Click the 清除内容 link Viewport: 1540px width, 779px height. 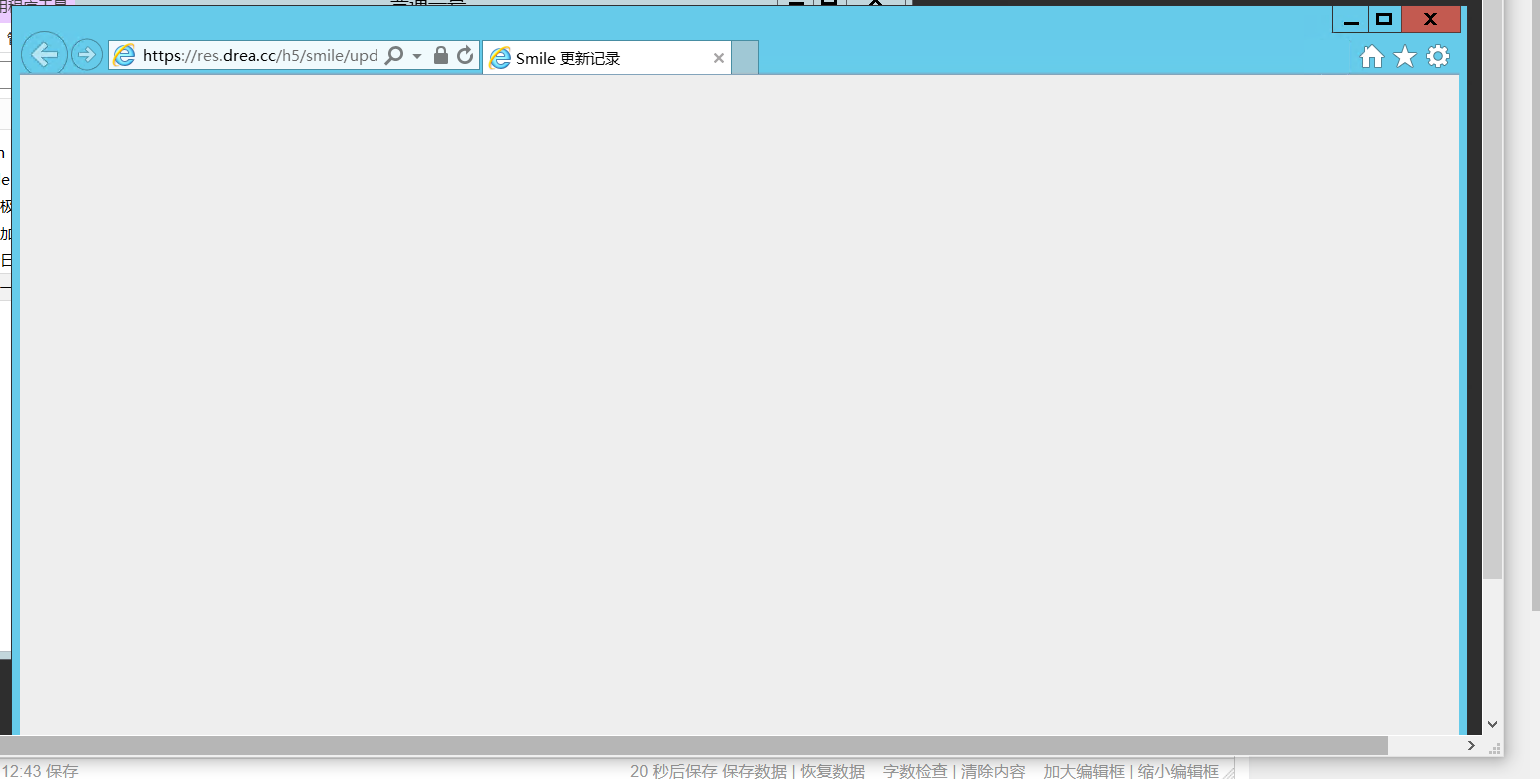pyautogui.click(x=993, y=771)
